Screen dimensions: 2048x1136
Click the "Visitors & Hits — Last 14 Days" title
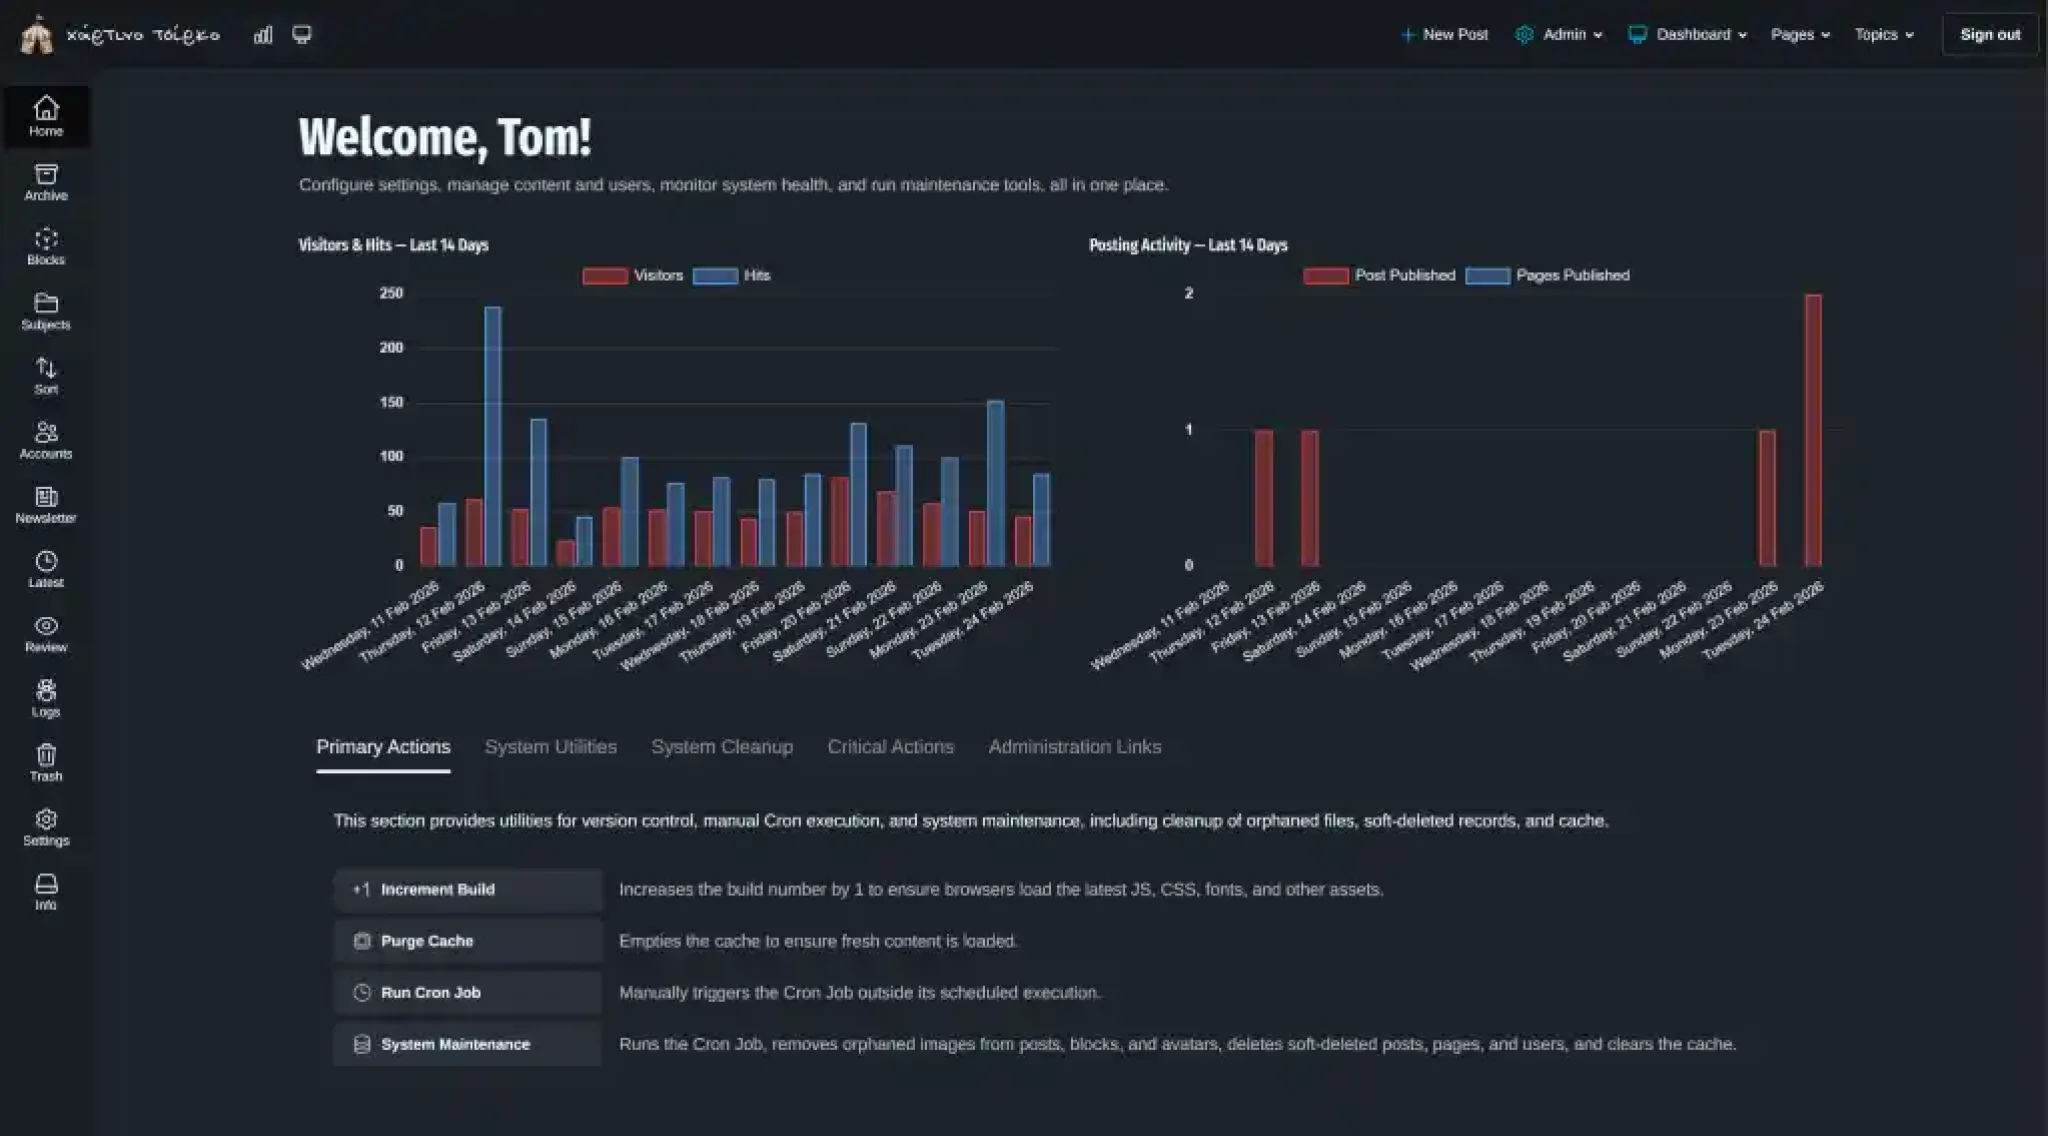pyautogui.click(x=393, y=245)
